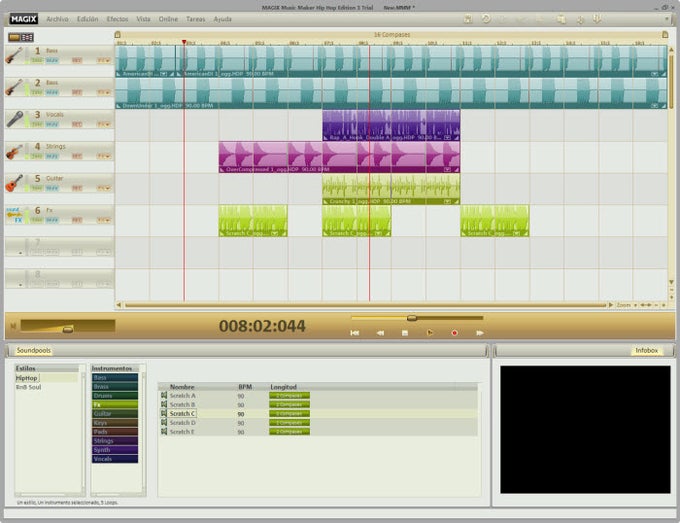Preview Scratch B loop speaker icon
Image resolution: width=680 pixels, height=523 pixels.
tap(164, 405)
